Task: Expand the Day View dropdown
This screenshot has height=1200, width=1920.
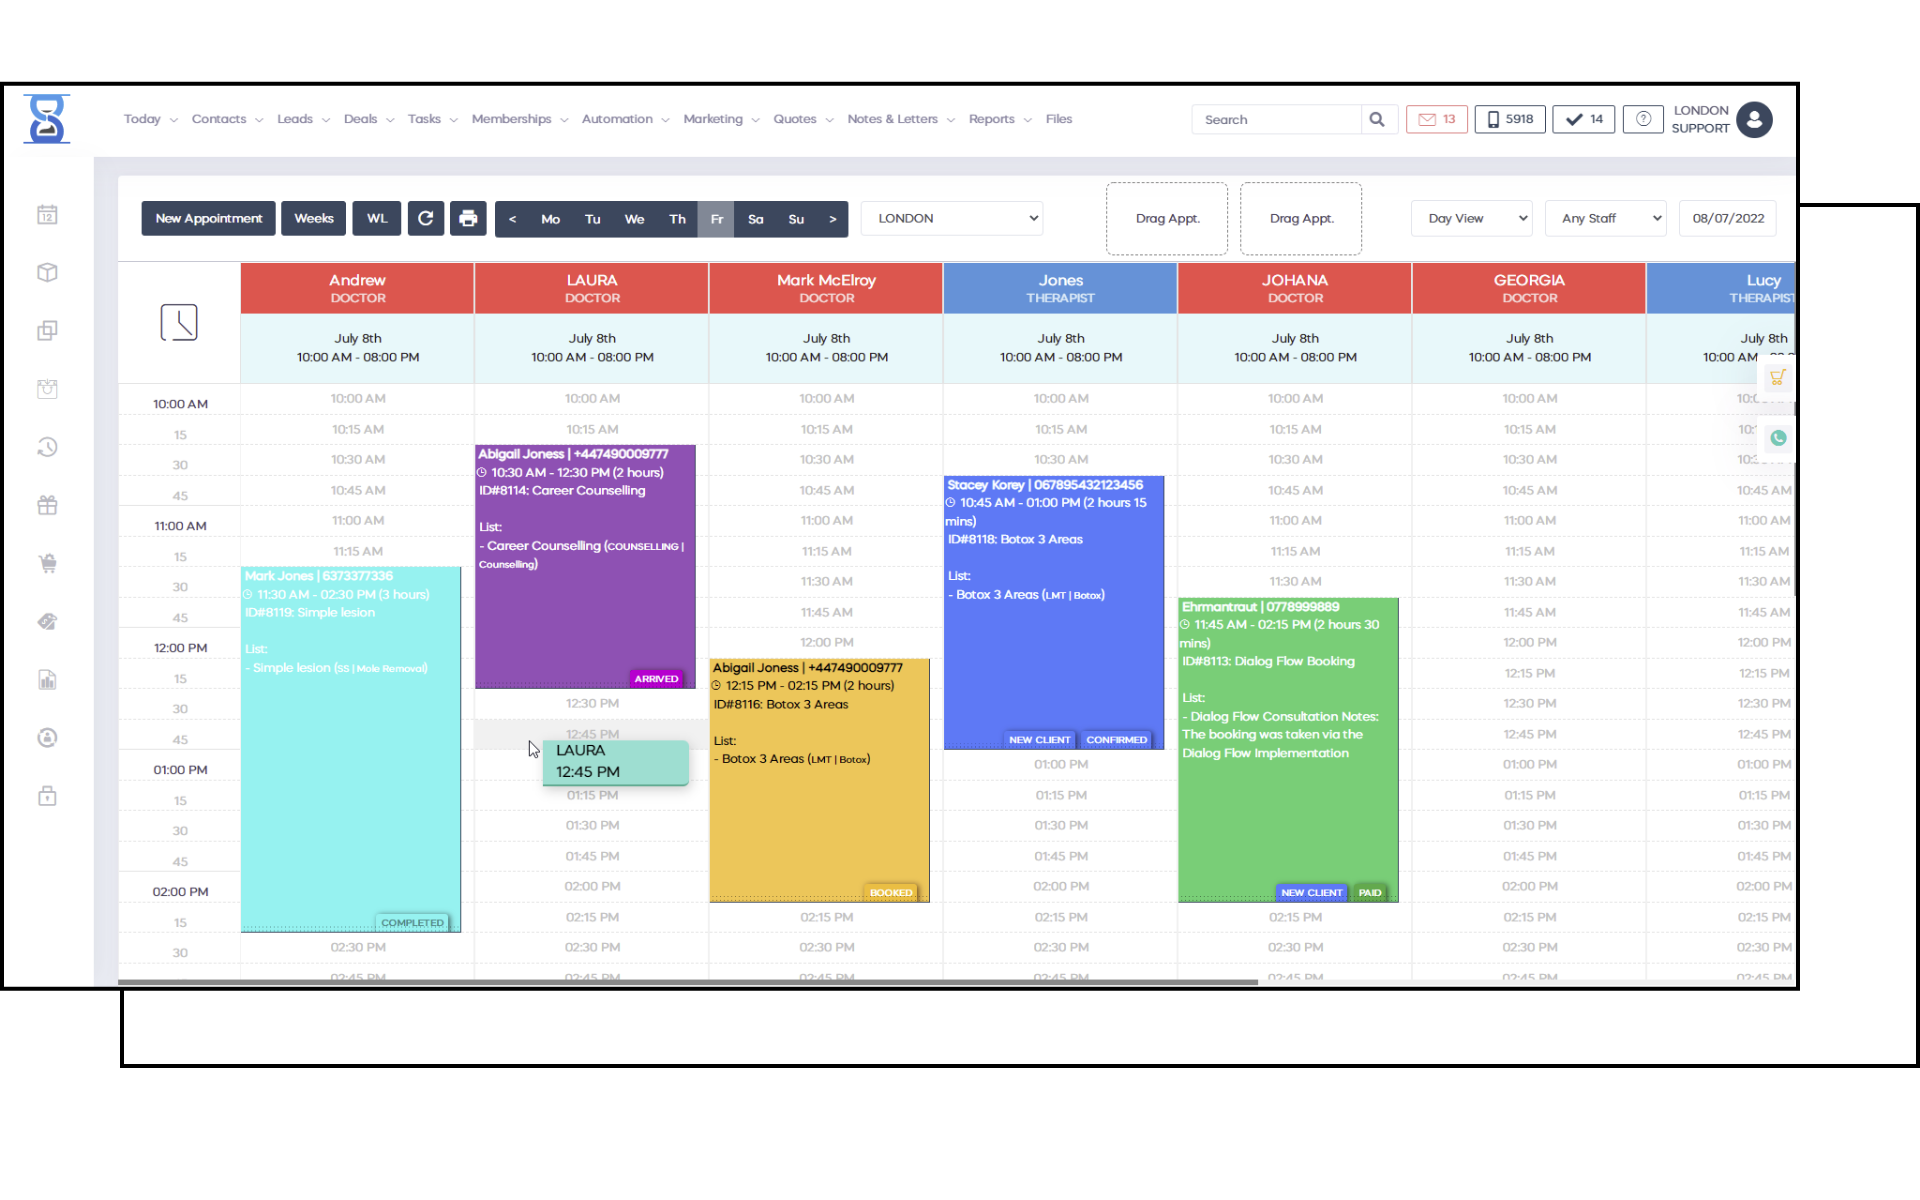Action: click(x=1471, y=218)
